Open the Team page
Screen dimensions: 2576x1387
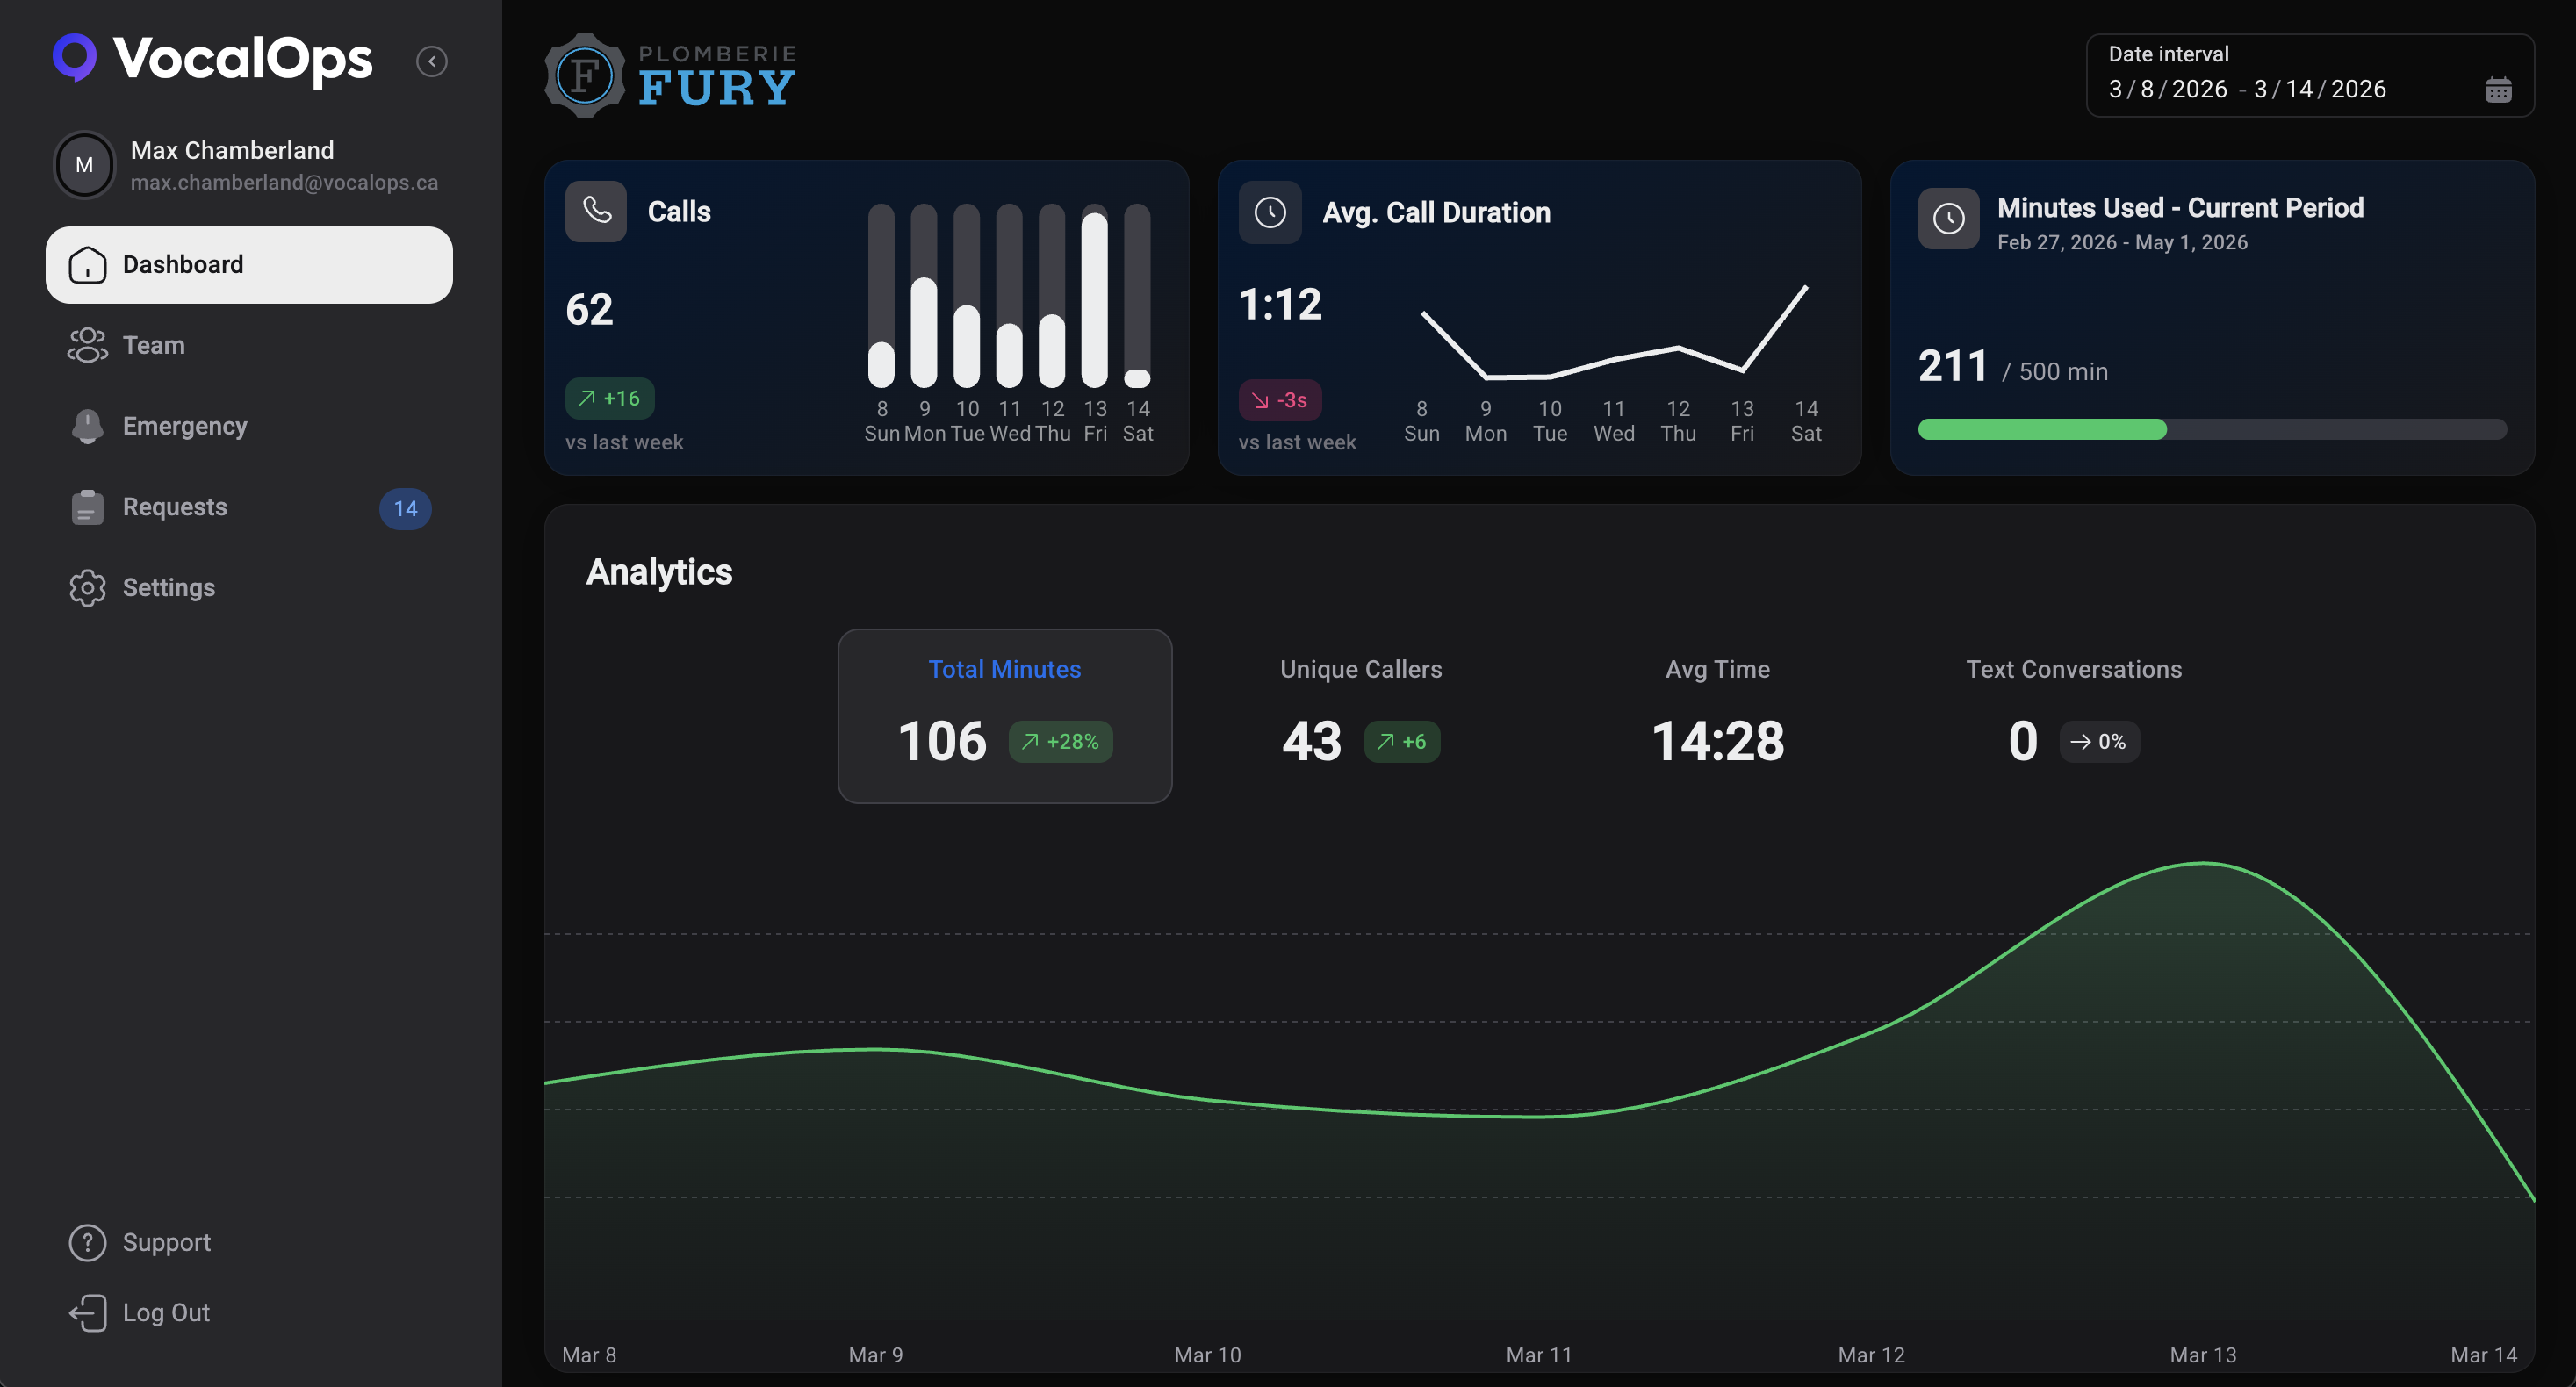153,345
